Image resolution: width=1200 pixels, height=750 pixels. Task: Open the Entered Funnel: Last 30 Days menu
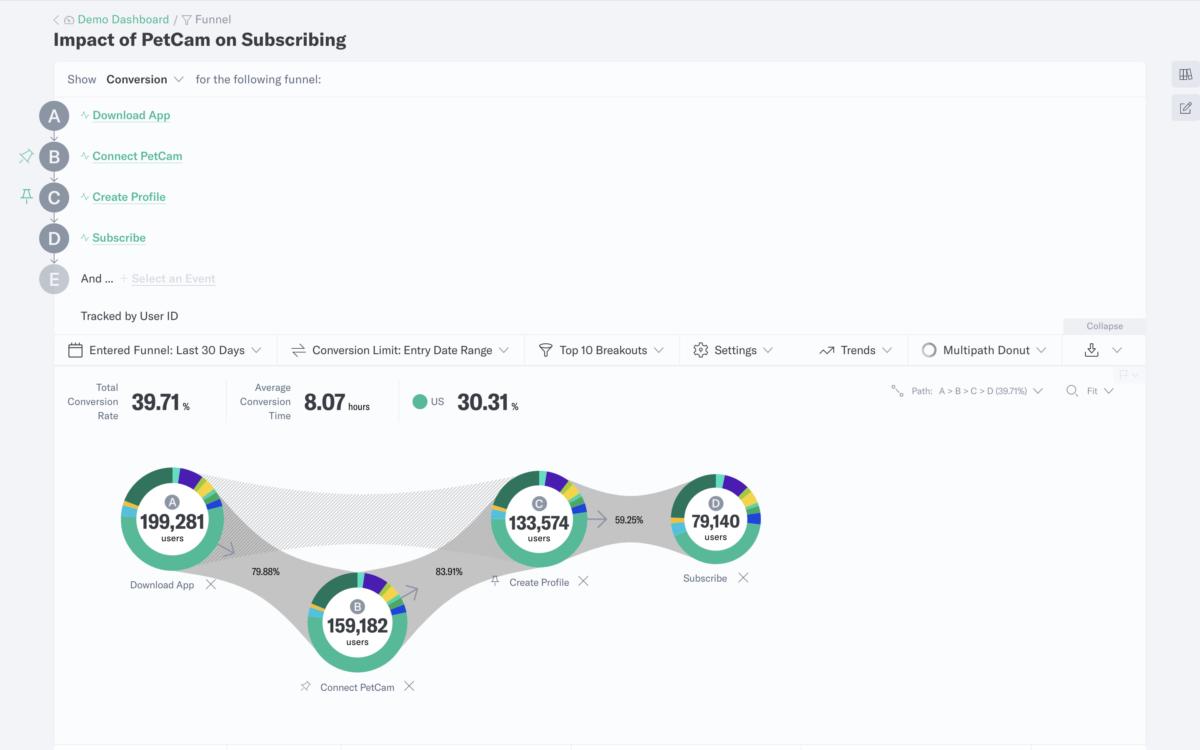point(165,350)
